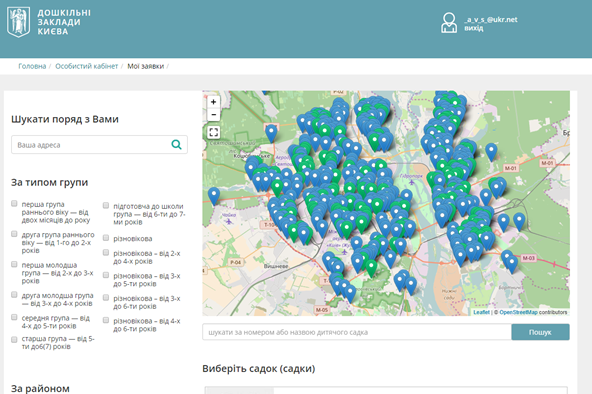Toggle fullscreen map view

pos(213,132)
